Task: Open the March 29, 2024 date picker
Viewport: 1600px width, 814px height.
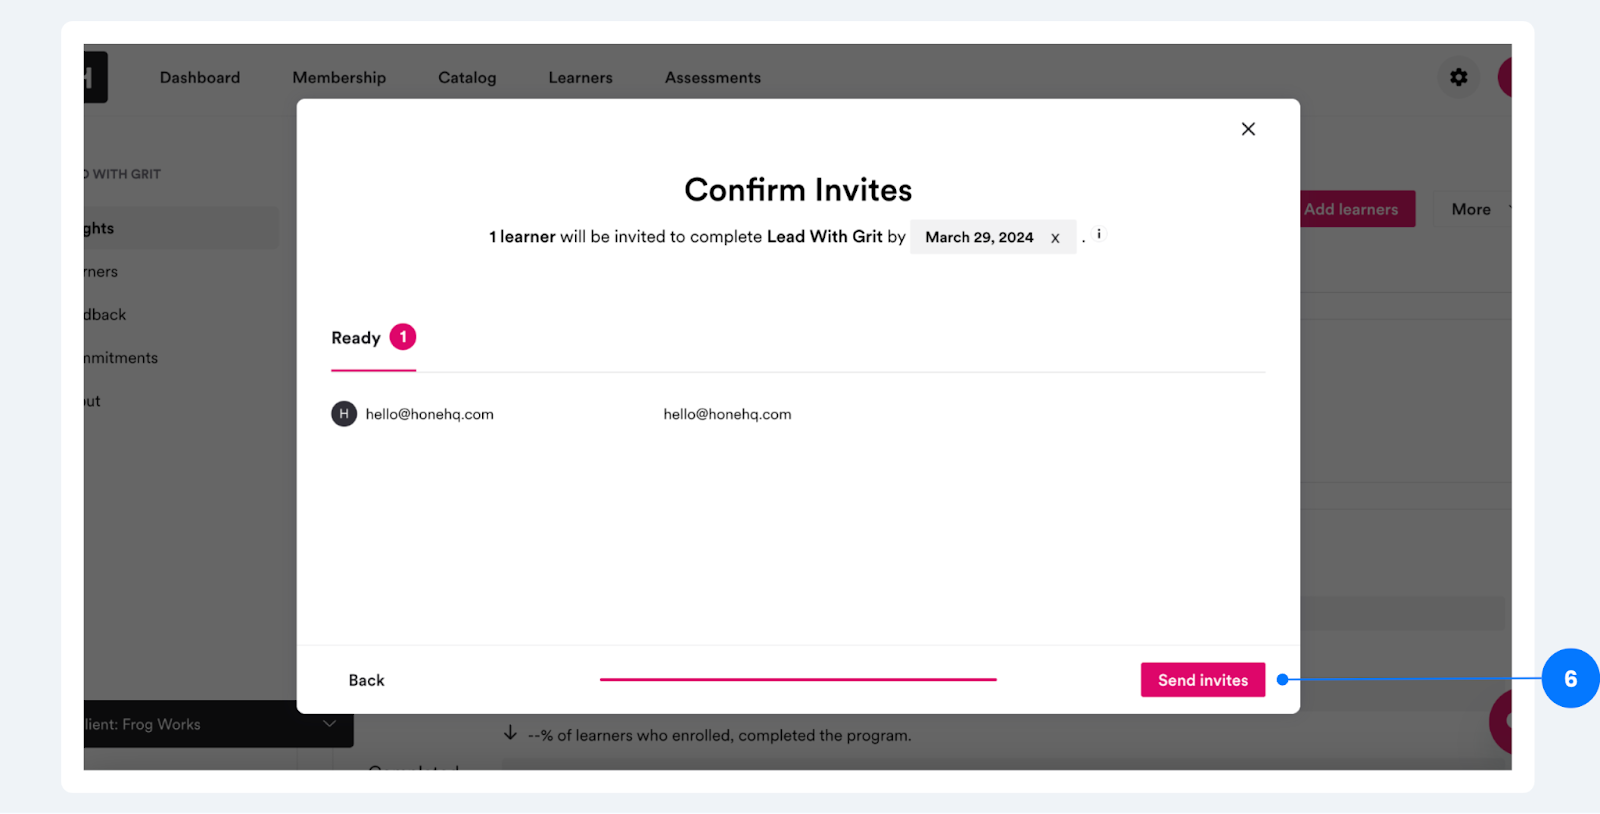Action: click(x=980, y=237)
